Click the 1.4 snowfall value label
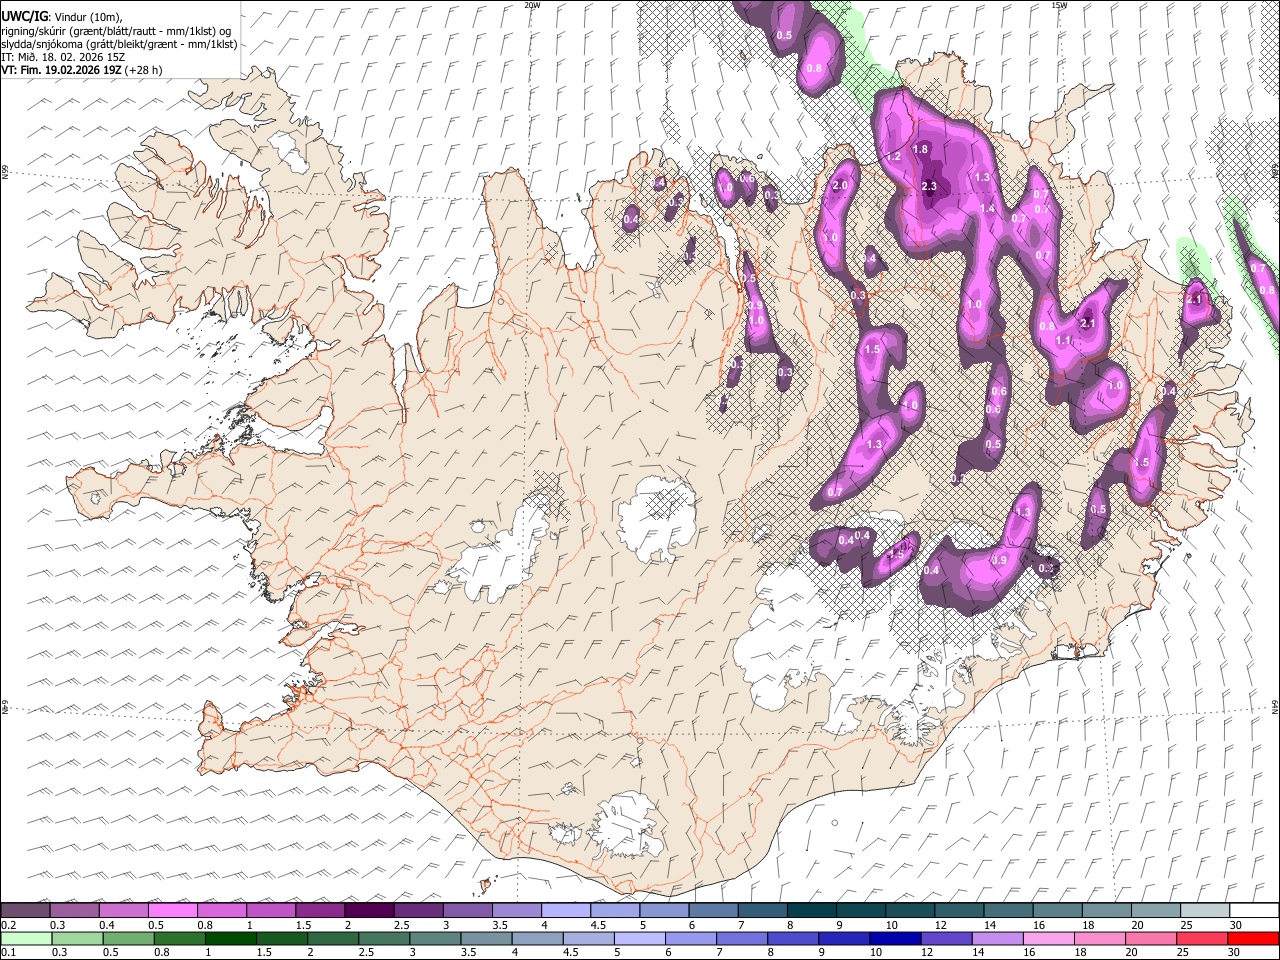This screenshot has width=1280, height=960. (988, 209)
